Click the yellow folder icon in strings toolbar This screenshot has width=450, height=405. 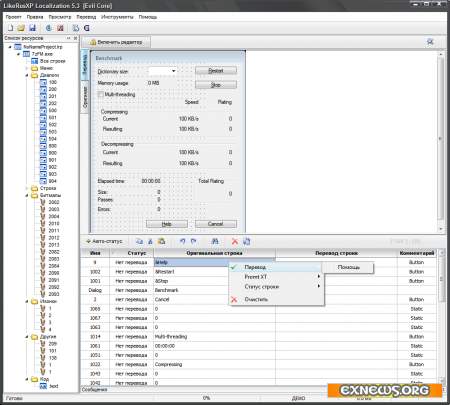click(162, 241)
